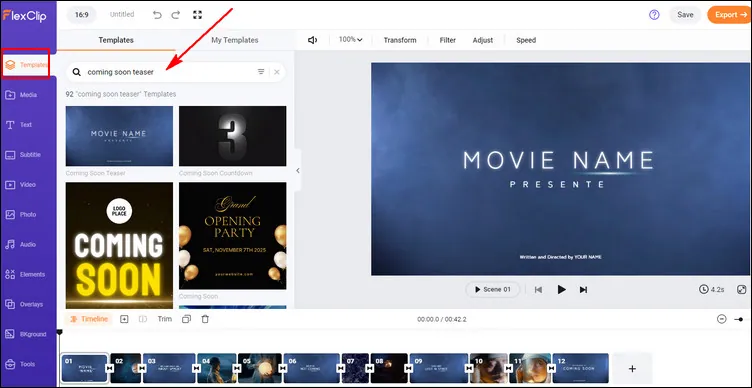Click the add scene icon beside Timeline
This screenshot has height=388, width=752.
pos(124,319)
